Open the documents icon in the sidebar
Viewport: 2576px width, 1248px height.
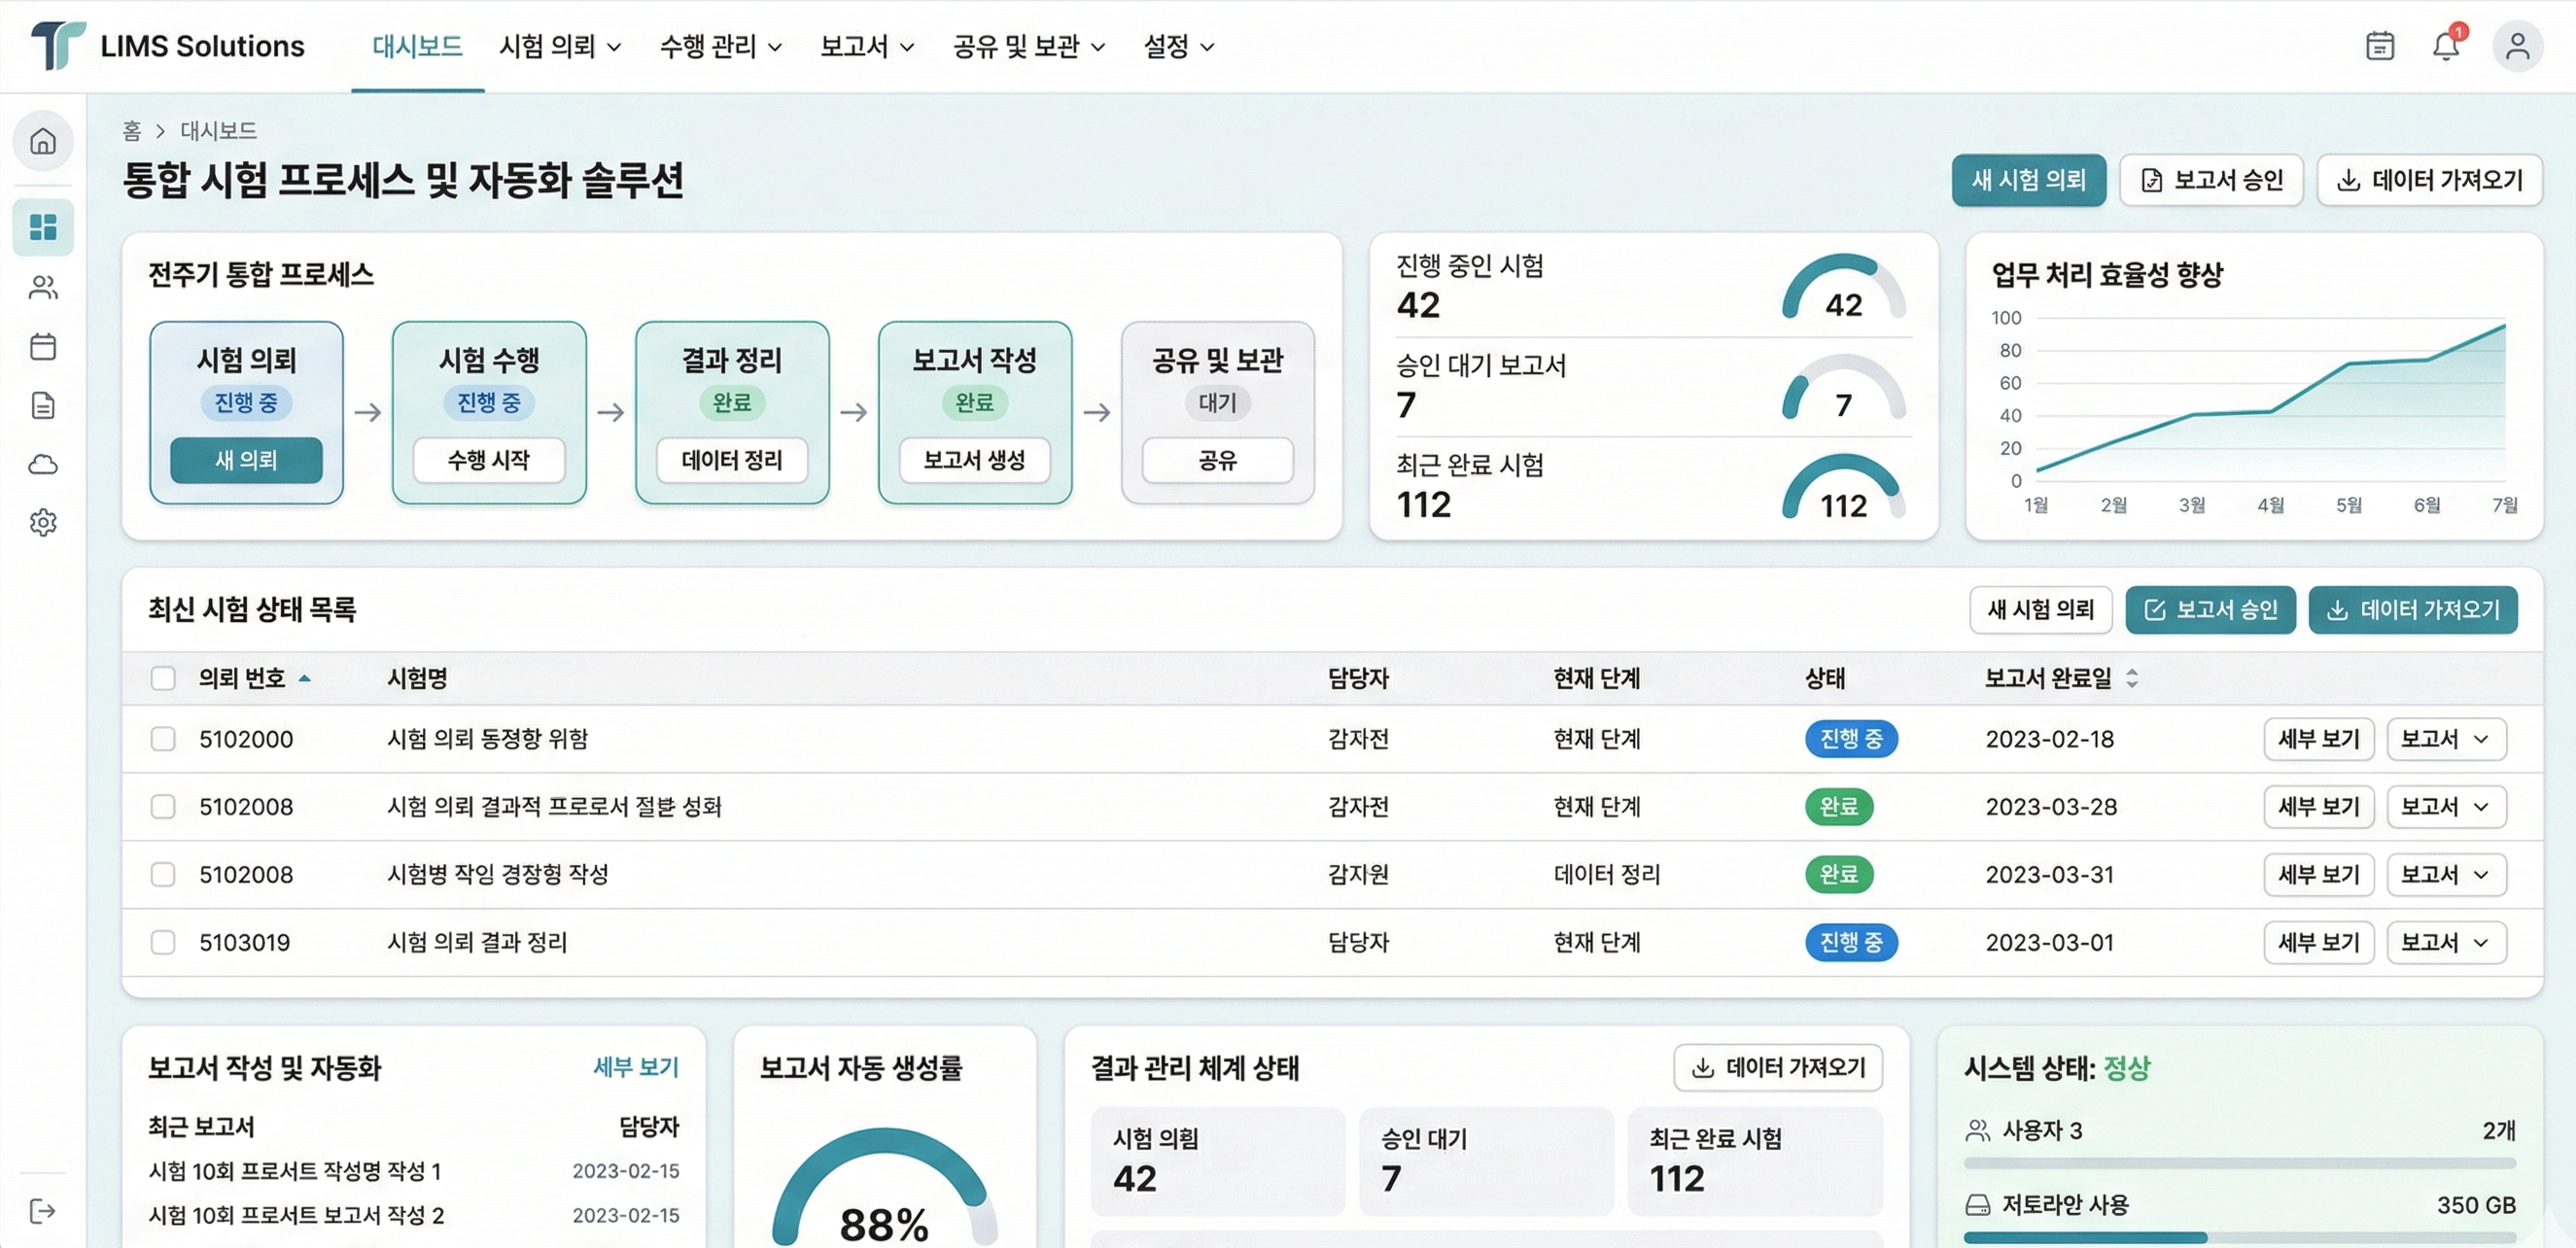click(x=43, y=405)
